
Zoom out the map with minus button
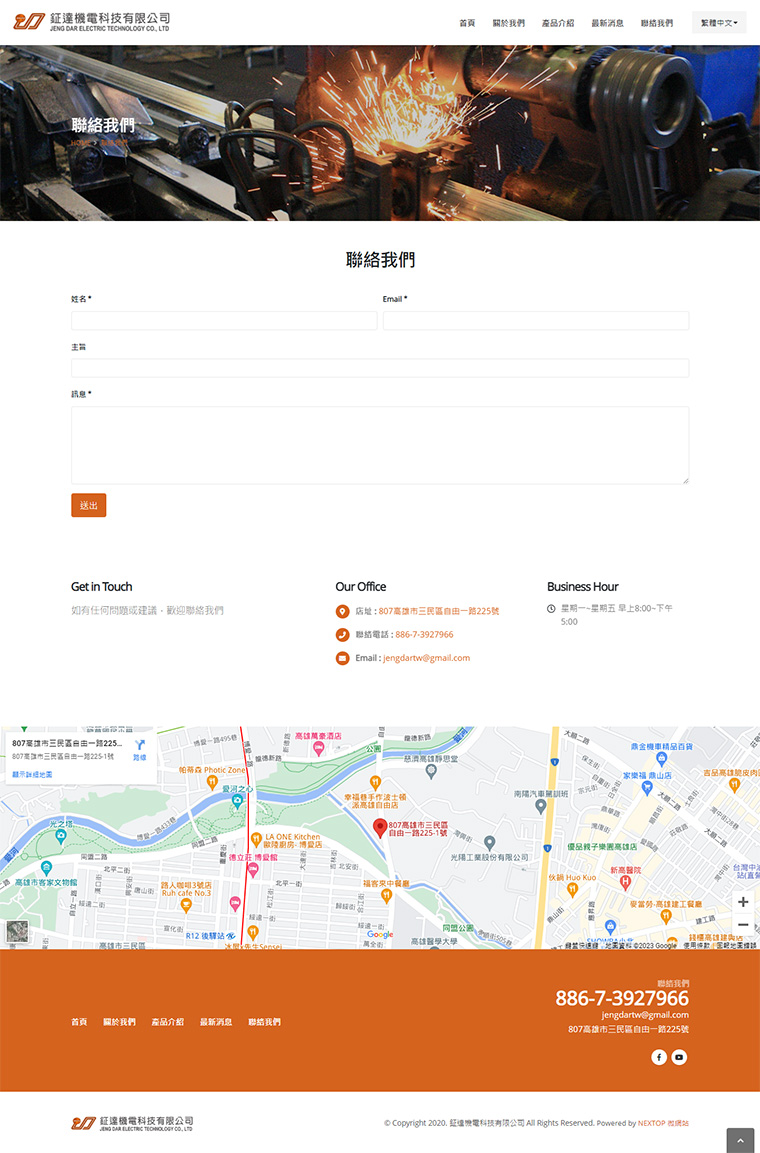pos(743,925)
